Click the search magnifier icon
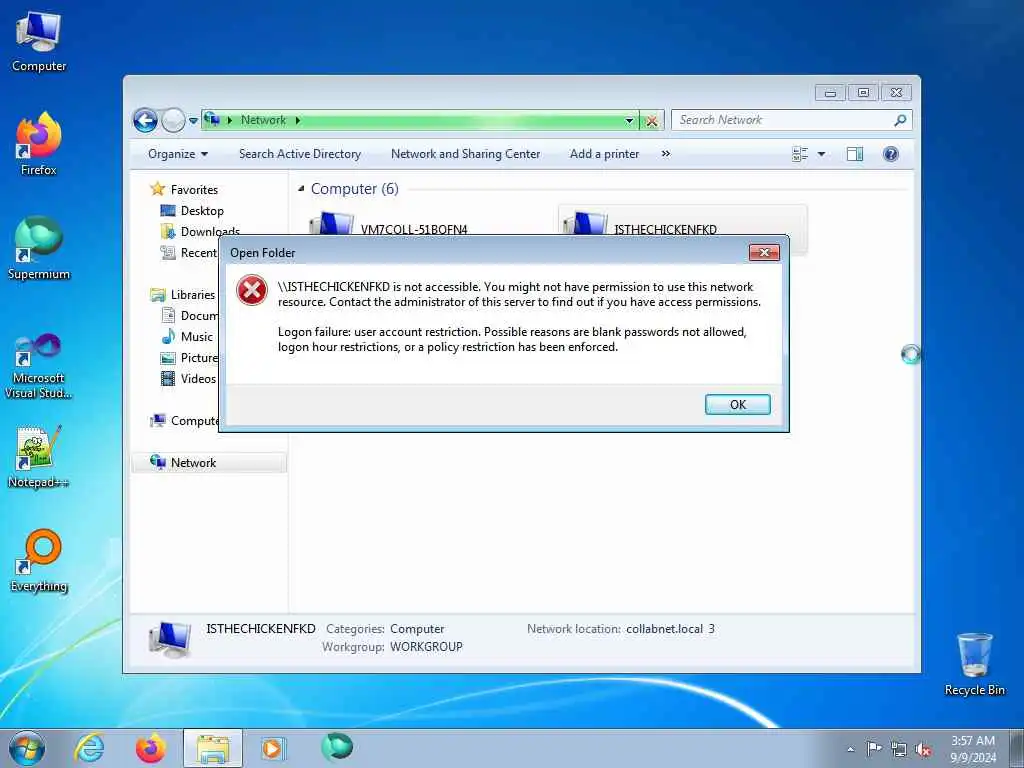1024x768 pixels. 900,120
